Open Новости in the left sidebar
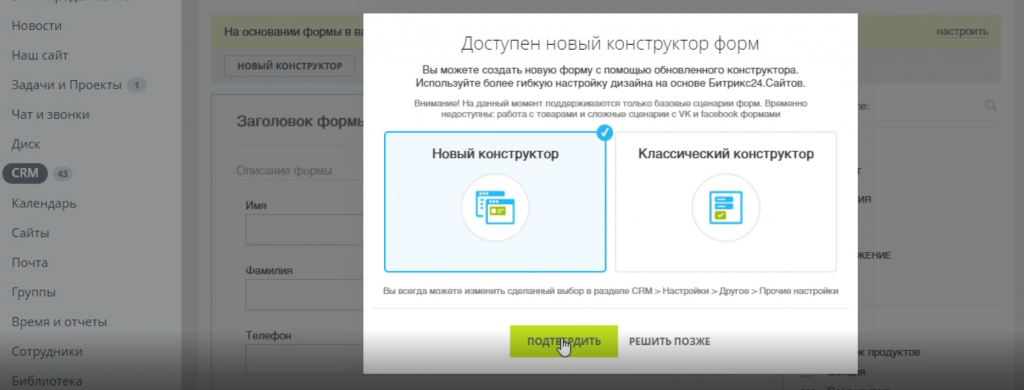 pyautogui.click(x=37, y=26)
